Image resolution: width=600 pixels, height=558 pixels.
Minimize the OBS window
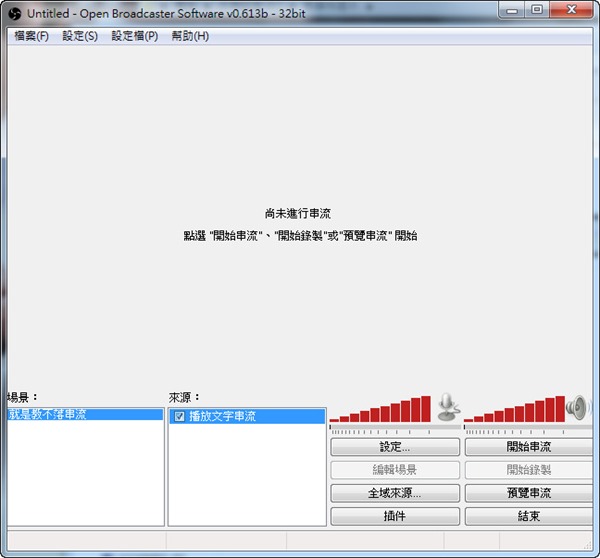pyautogui.click(x=512, y=10)
